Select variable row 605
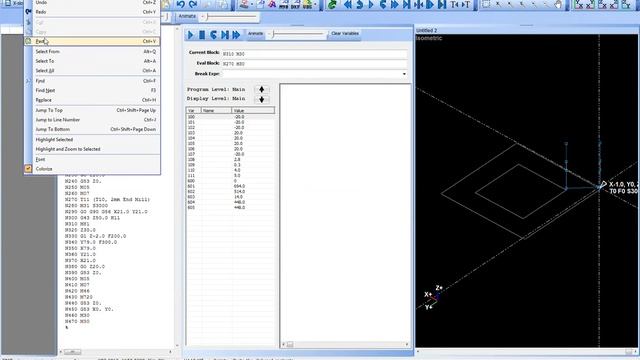640x360 pixels. pyautogui.click(x=231, y=207)
